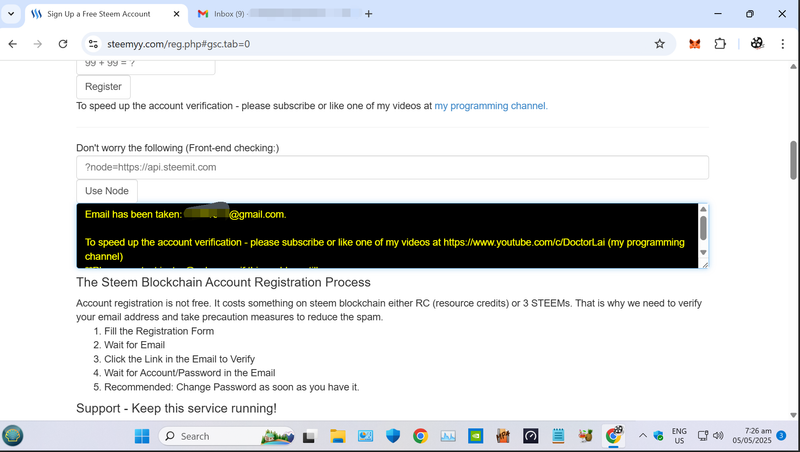Open Chrome three-dot menu

point(783,44)
